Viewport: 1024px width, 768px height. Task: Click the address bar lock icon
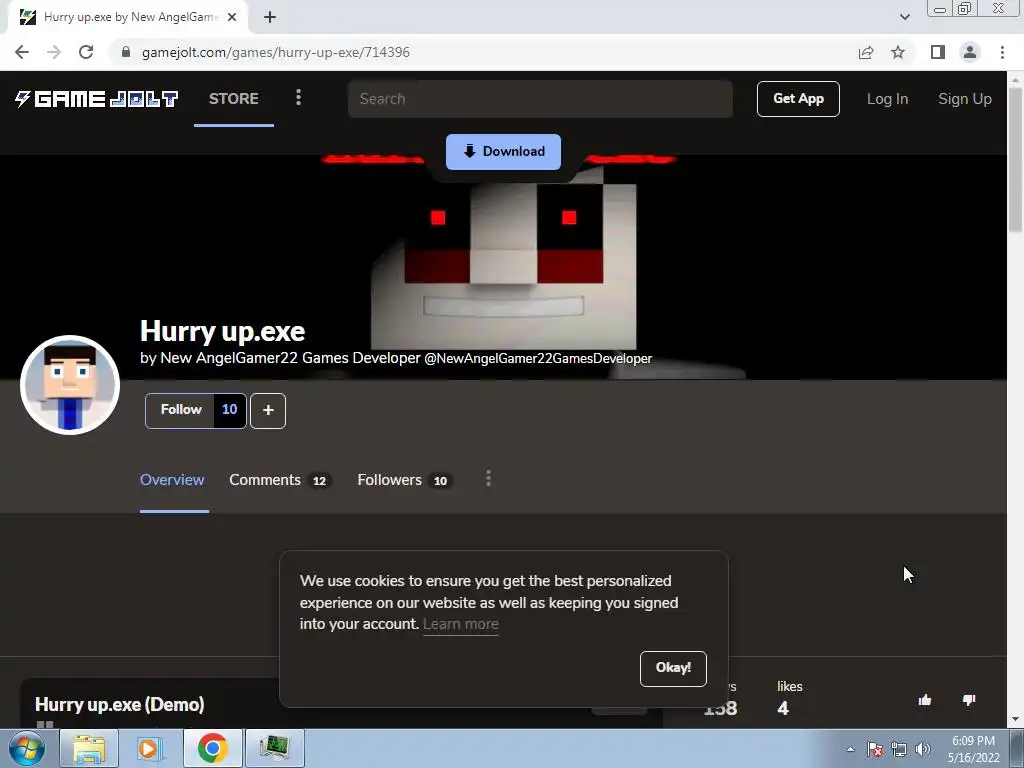click(x=126, y=52)
